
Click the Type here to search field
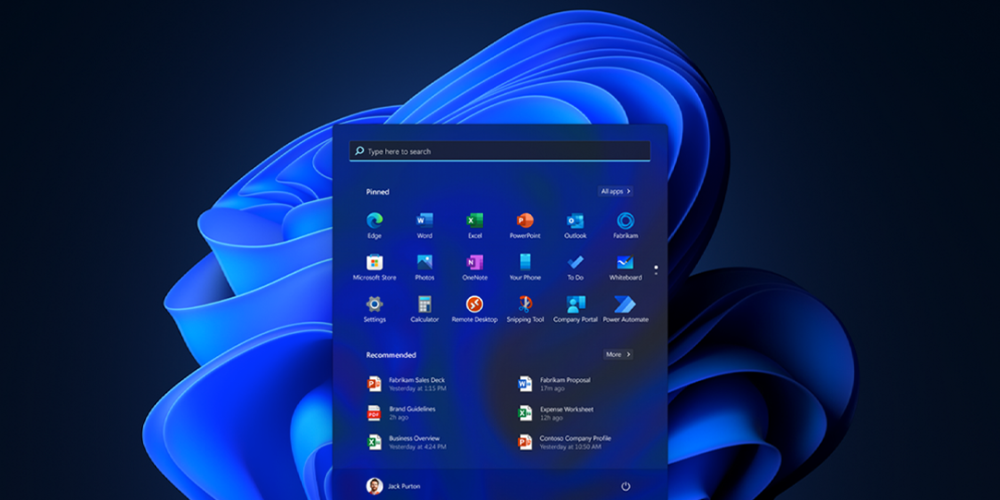click(x=500, y=151)
